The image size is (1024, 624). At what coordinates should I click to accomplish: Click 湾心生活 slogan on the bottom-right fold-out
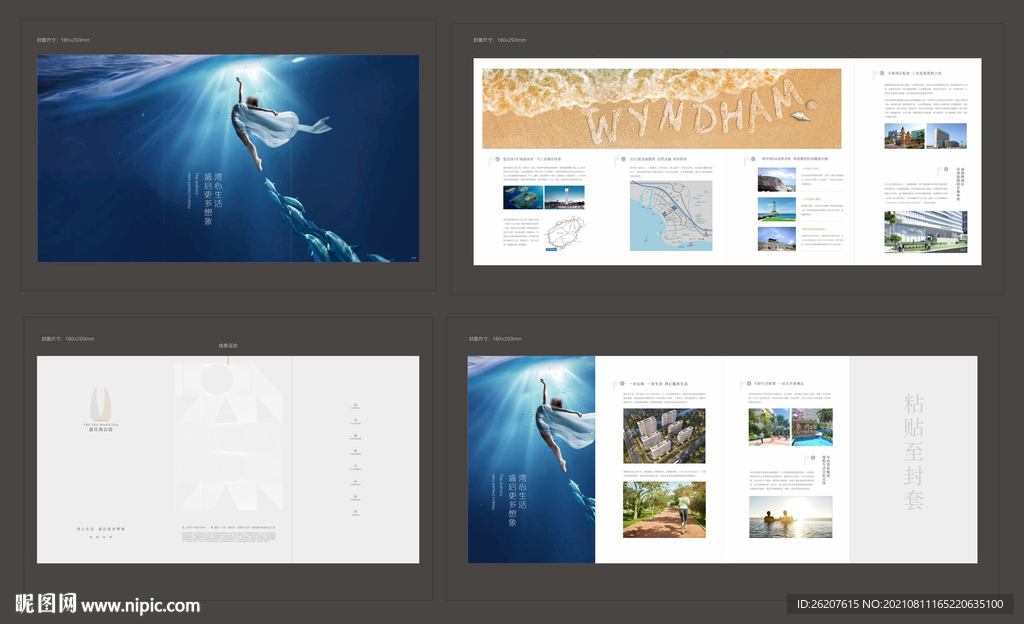(522, 491)
